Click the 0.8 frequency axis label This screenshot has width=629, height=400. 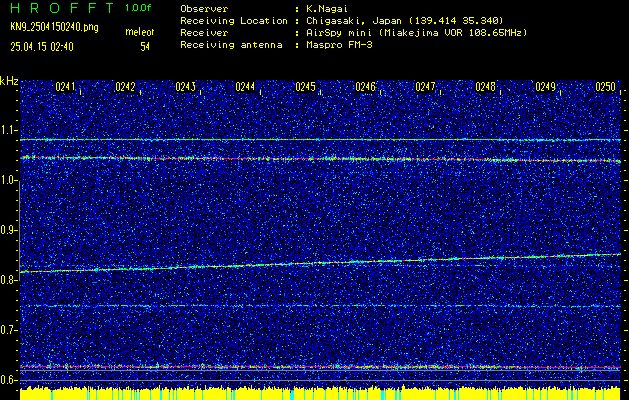8,280
